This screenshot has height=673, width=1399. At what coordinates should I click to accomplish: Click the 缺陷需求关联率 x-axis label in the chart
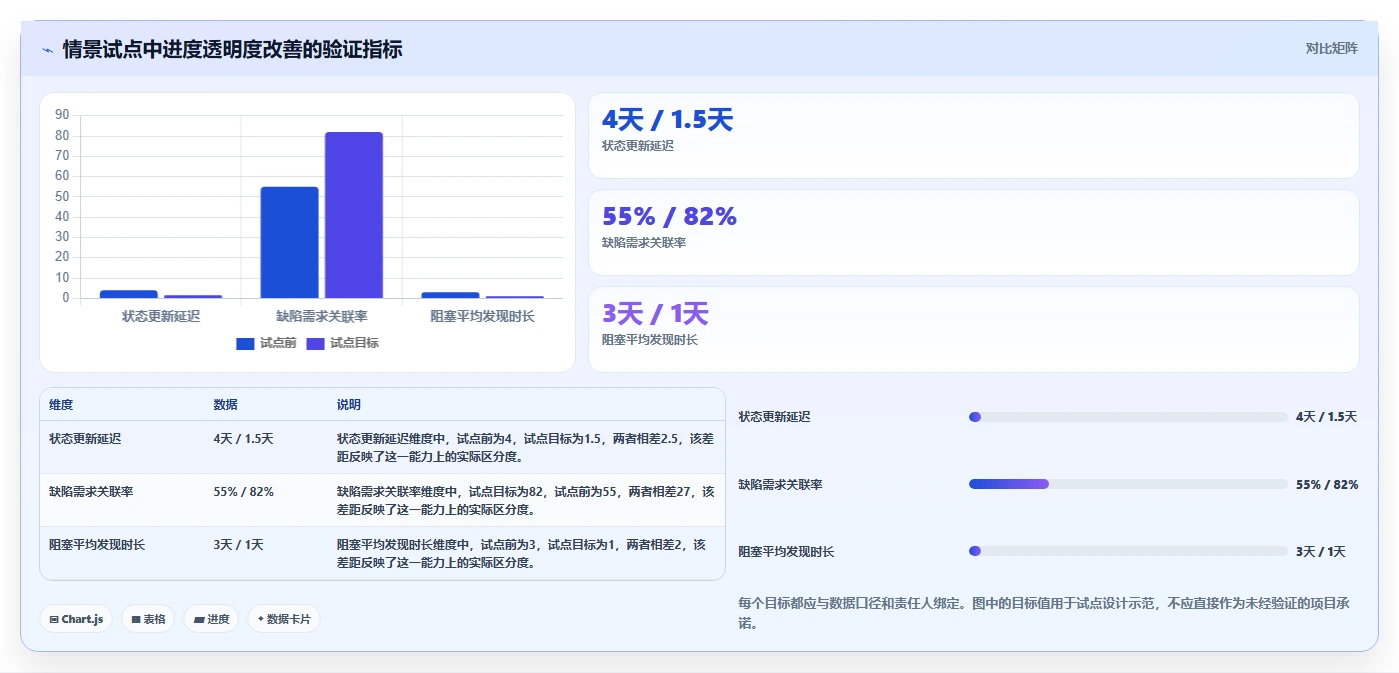tap(322, 316)
